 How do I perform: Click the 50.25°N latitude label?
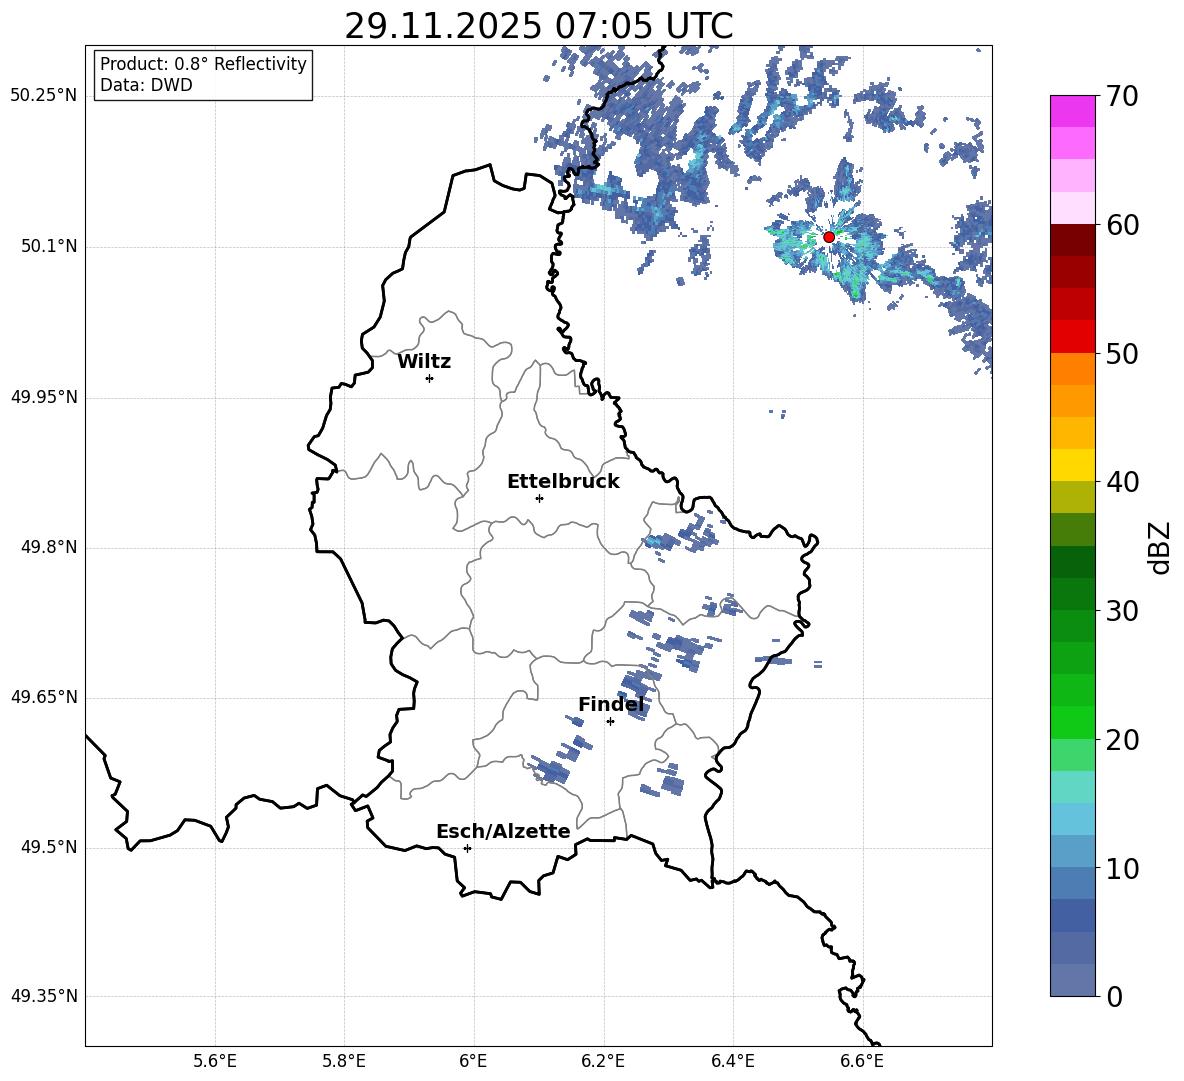(x=44, y=96)
